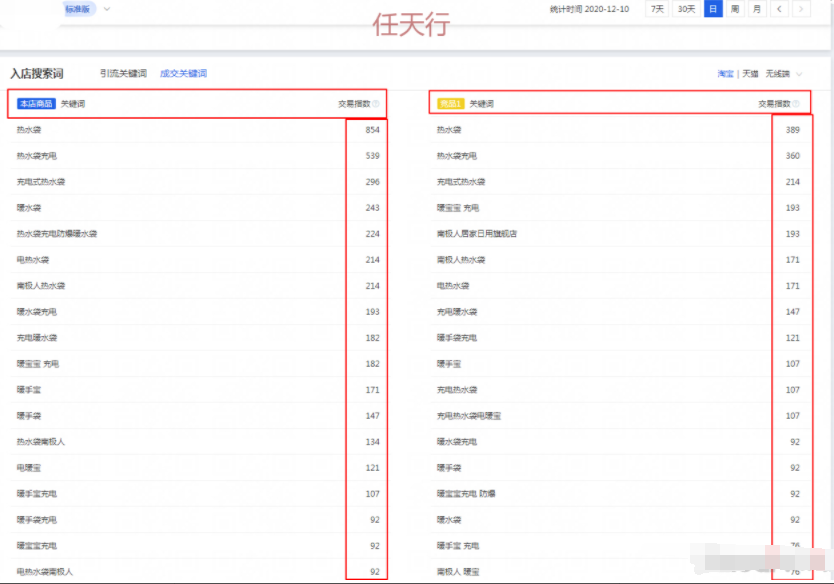Select 南极人热水袋 keyword in 本店商品 list
Viewport: 834px width, 584px height.
tap(41, 286)
